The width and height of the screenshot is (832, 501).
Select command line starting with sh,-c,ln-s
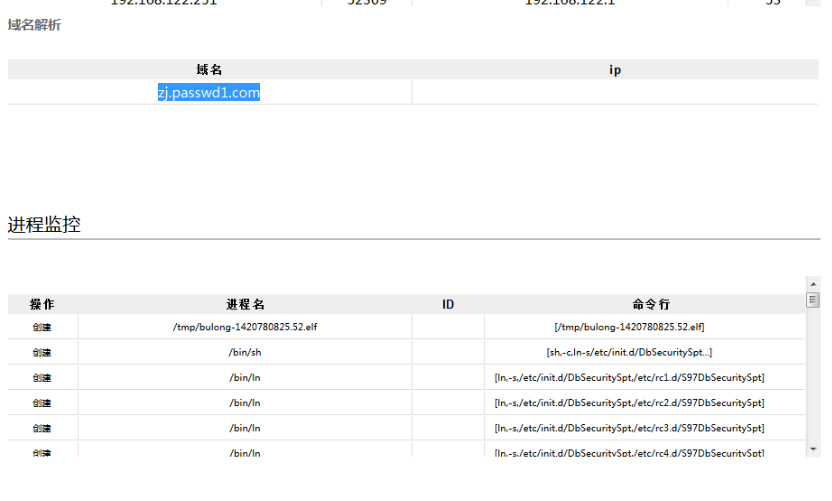[x=629, y=352]
